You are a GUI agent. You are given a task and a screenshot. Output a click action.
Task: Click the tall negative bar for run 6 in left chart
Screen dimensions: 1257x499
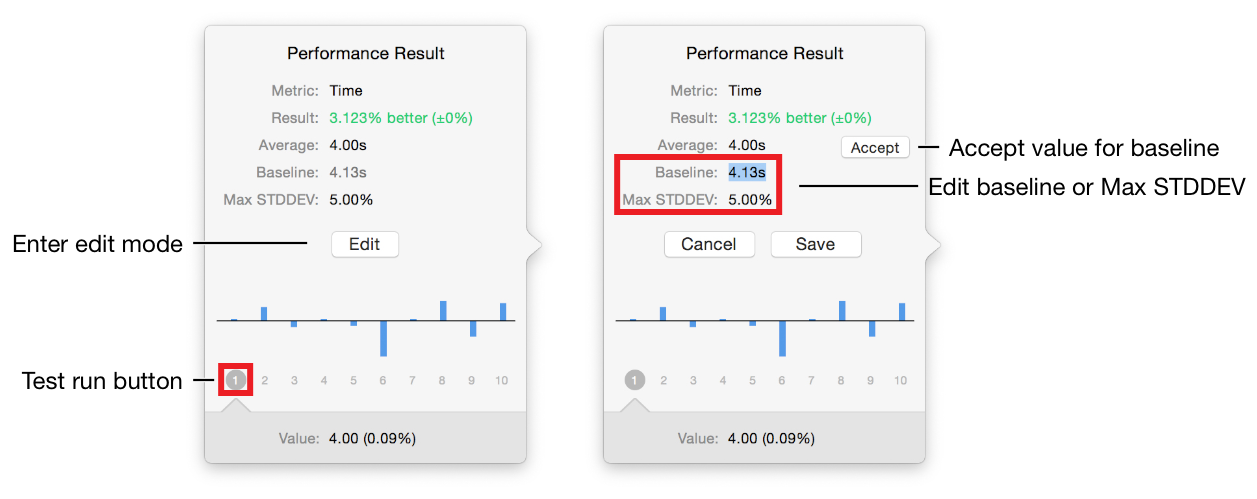383,338
